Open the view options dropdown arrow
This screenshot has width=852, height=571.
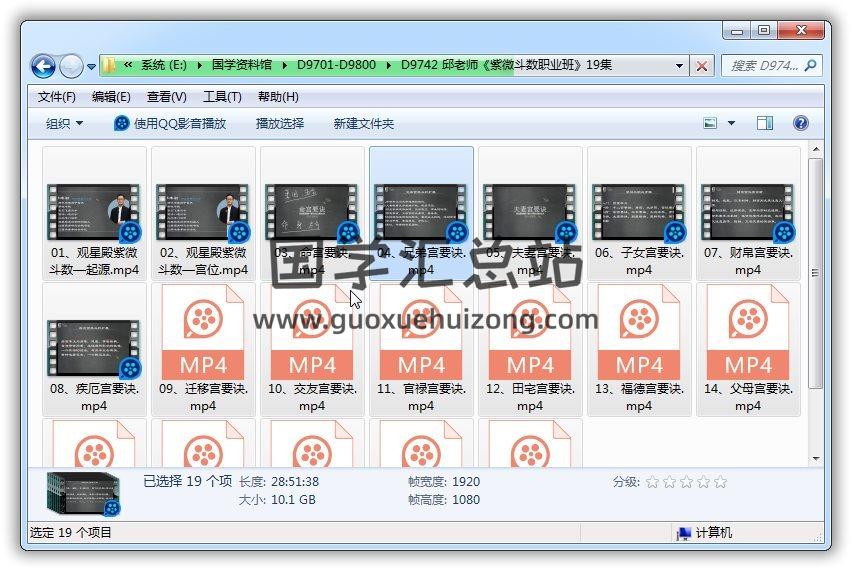coord(731,123)
